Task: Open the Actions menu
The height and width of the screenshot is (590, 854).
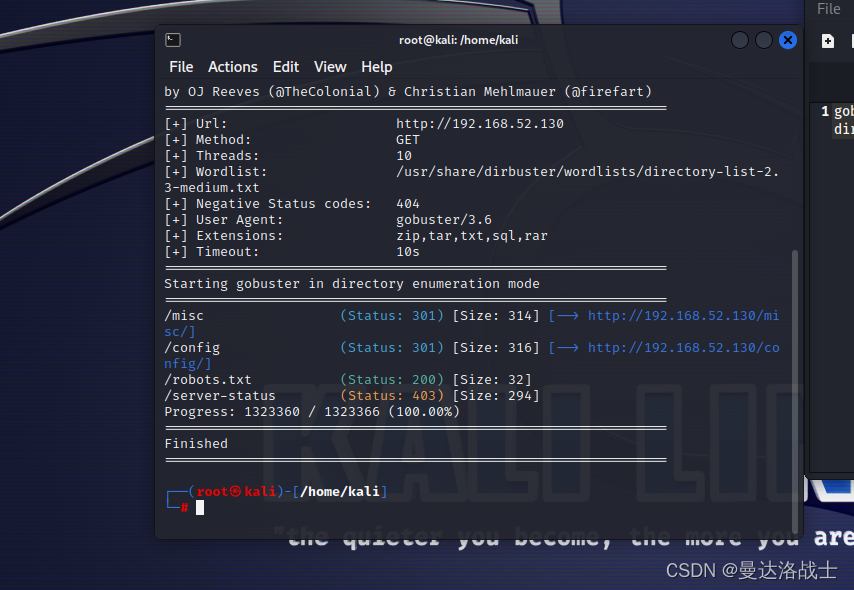Action: pyautogui.click(x=233, y=67)
